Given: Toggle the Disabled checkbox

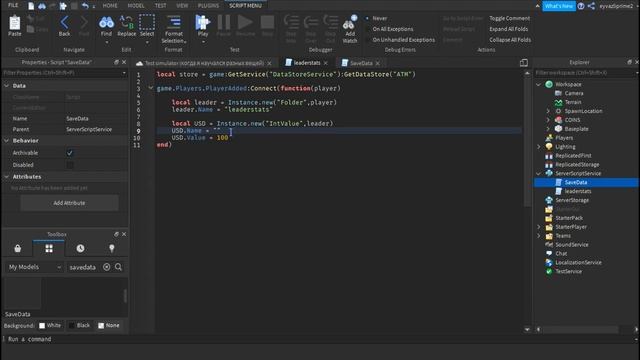Looking at the screenshot, I should [x=70, y=165].
